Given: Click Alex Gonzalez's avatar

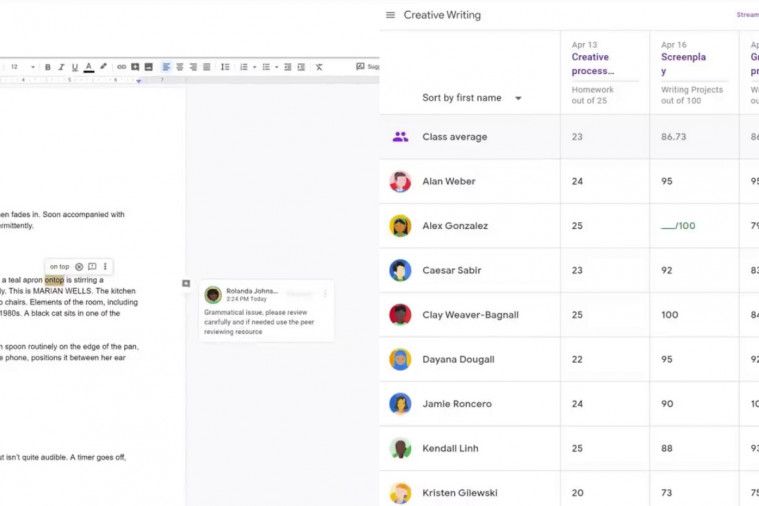Looking at the screenshot, I should pyautogui.click(x=400, y=226).
